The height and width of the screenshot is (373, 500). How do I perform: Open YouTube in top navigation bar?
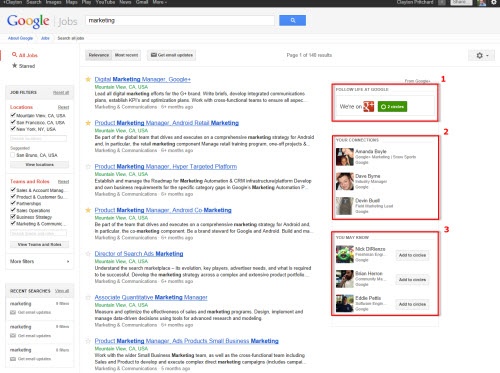pyautogui.click(x=105, y=2)
